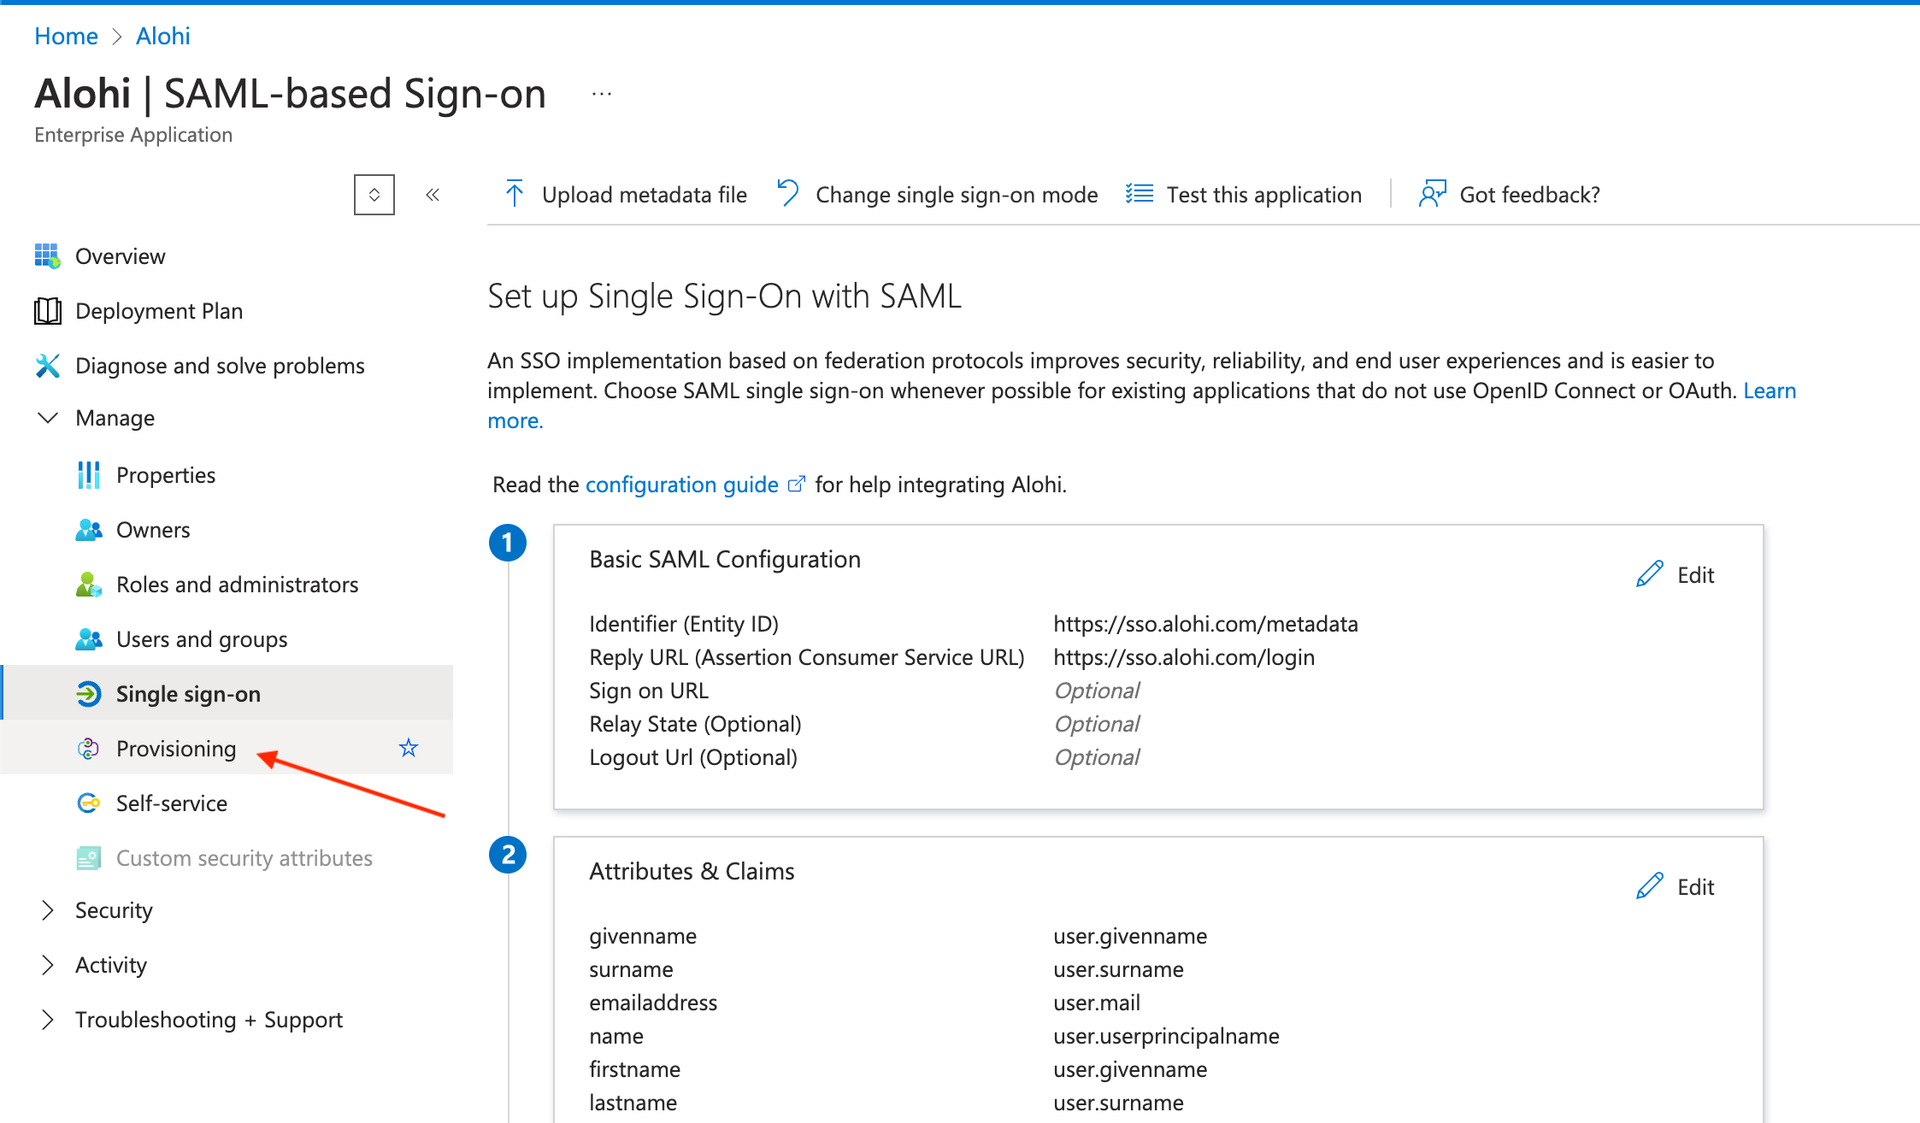Edit the Basic SAML Configuration
1920x1123 pixels.
coord(1675,575)
